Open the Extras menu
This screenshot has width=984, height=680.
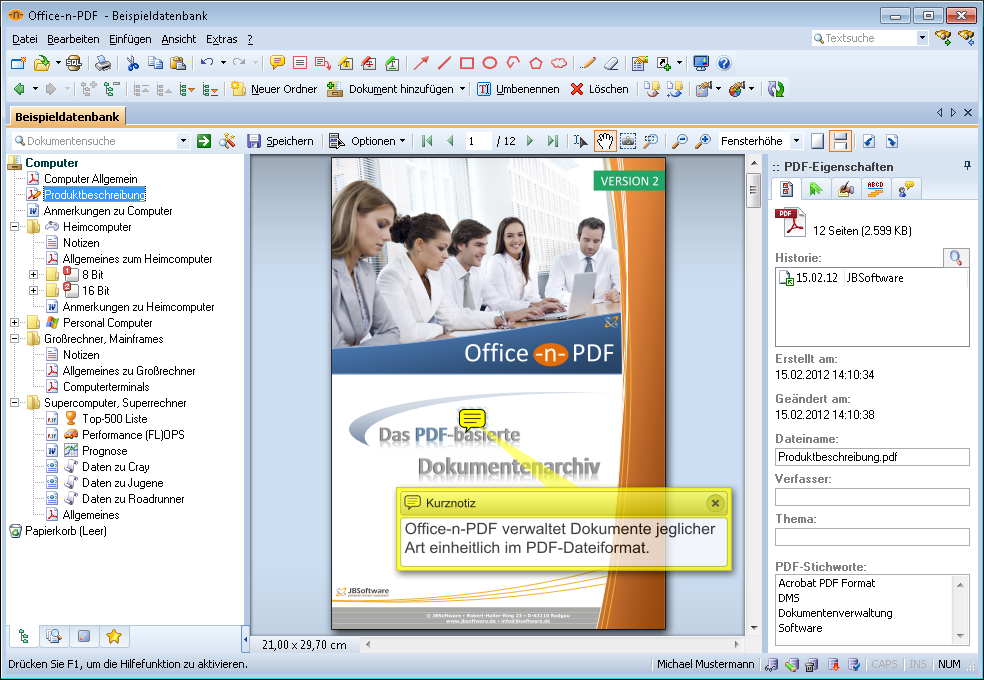coord(222,39)
